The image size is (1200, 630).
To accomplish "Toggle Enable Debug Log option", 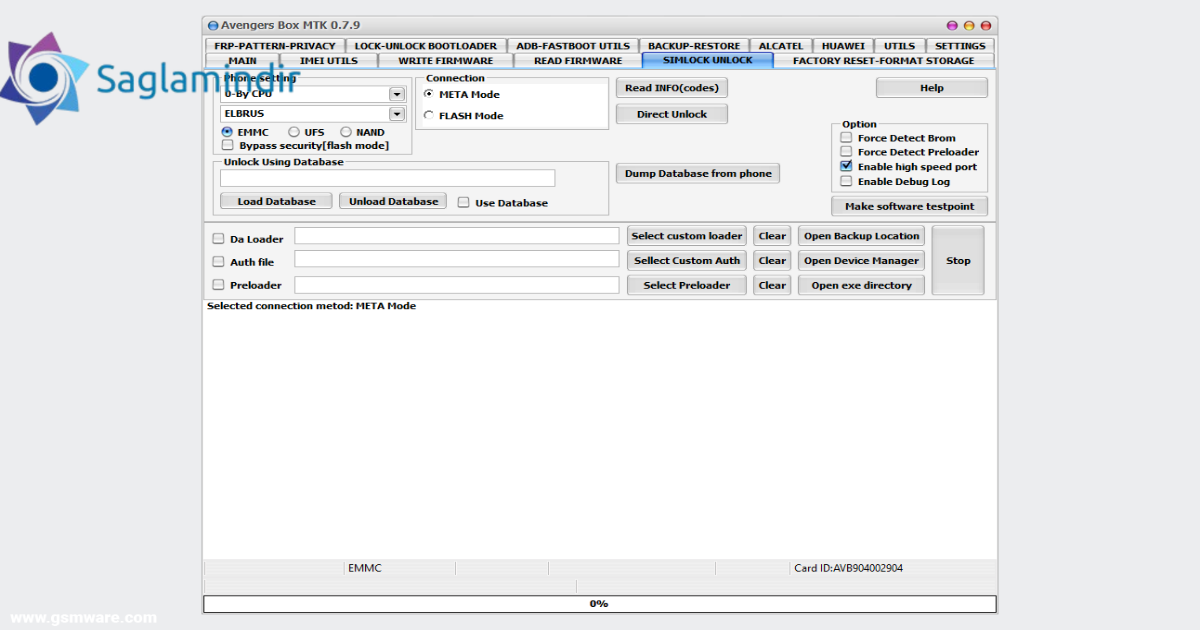I will point(847,182).
